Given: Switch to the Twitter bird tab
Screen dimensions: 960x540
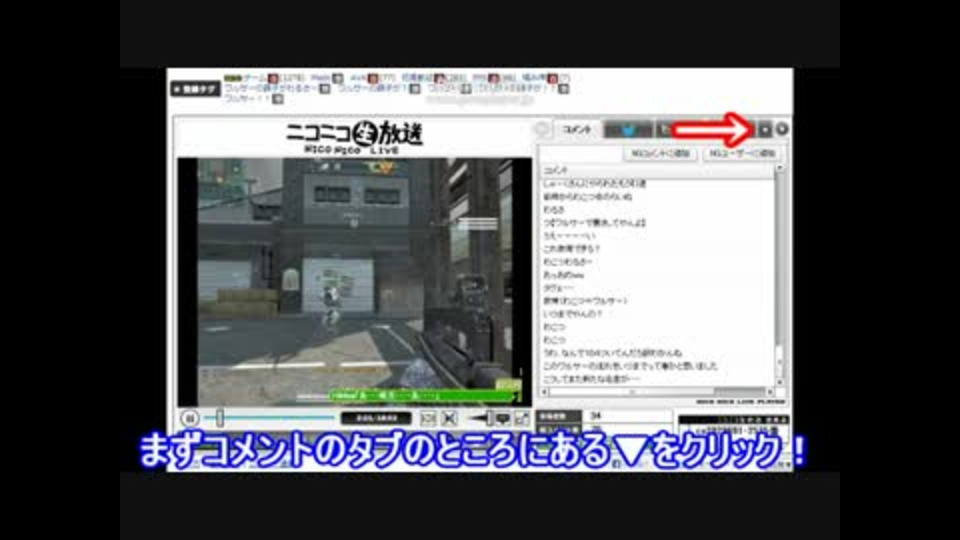Looking at the screenshot, I should (628, 129).
